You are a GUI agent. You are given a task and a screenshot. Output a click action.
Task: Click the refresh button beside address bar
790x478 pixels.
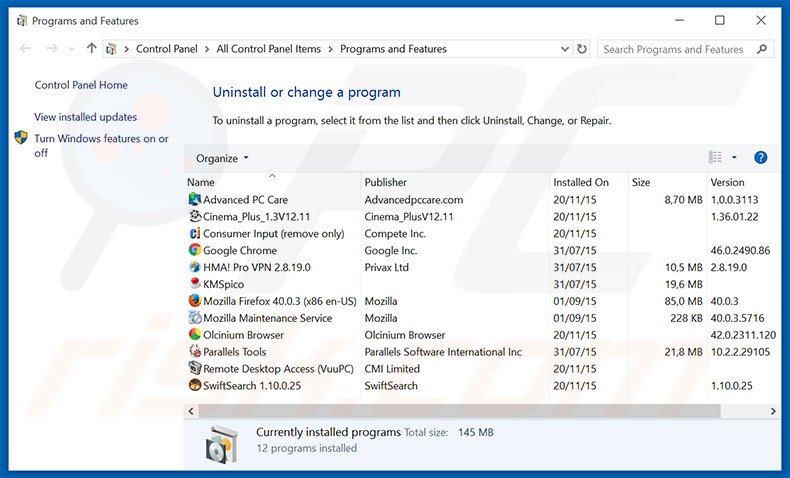coord(582,49)
